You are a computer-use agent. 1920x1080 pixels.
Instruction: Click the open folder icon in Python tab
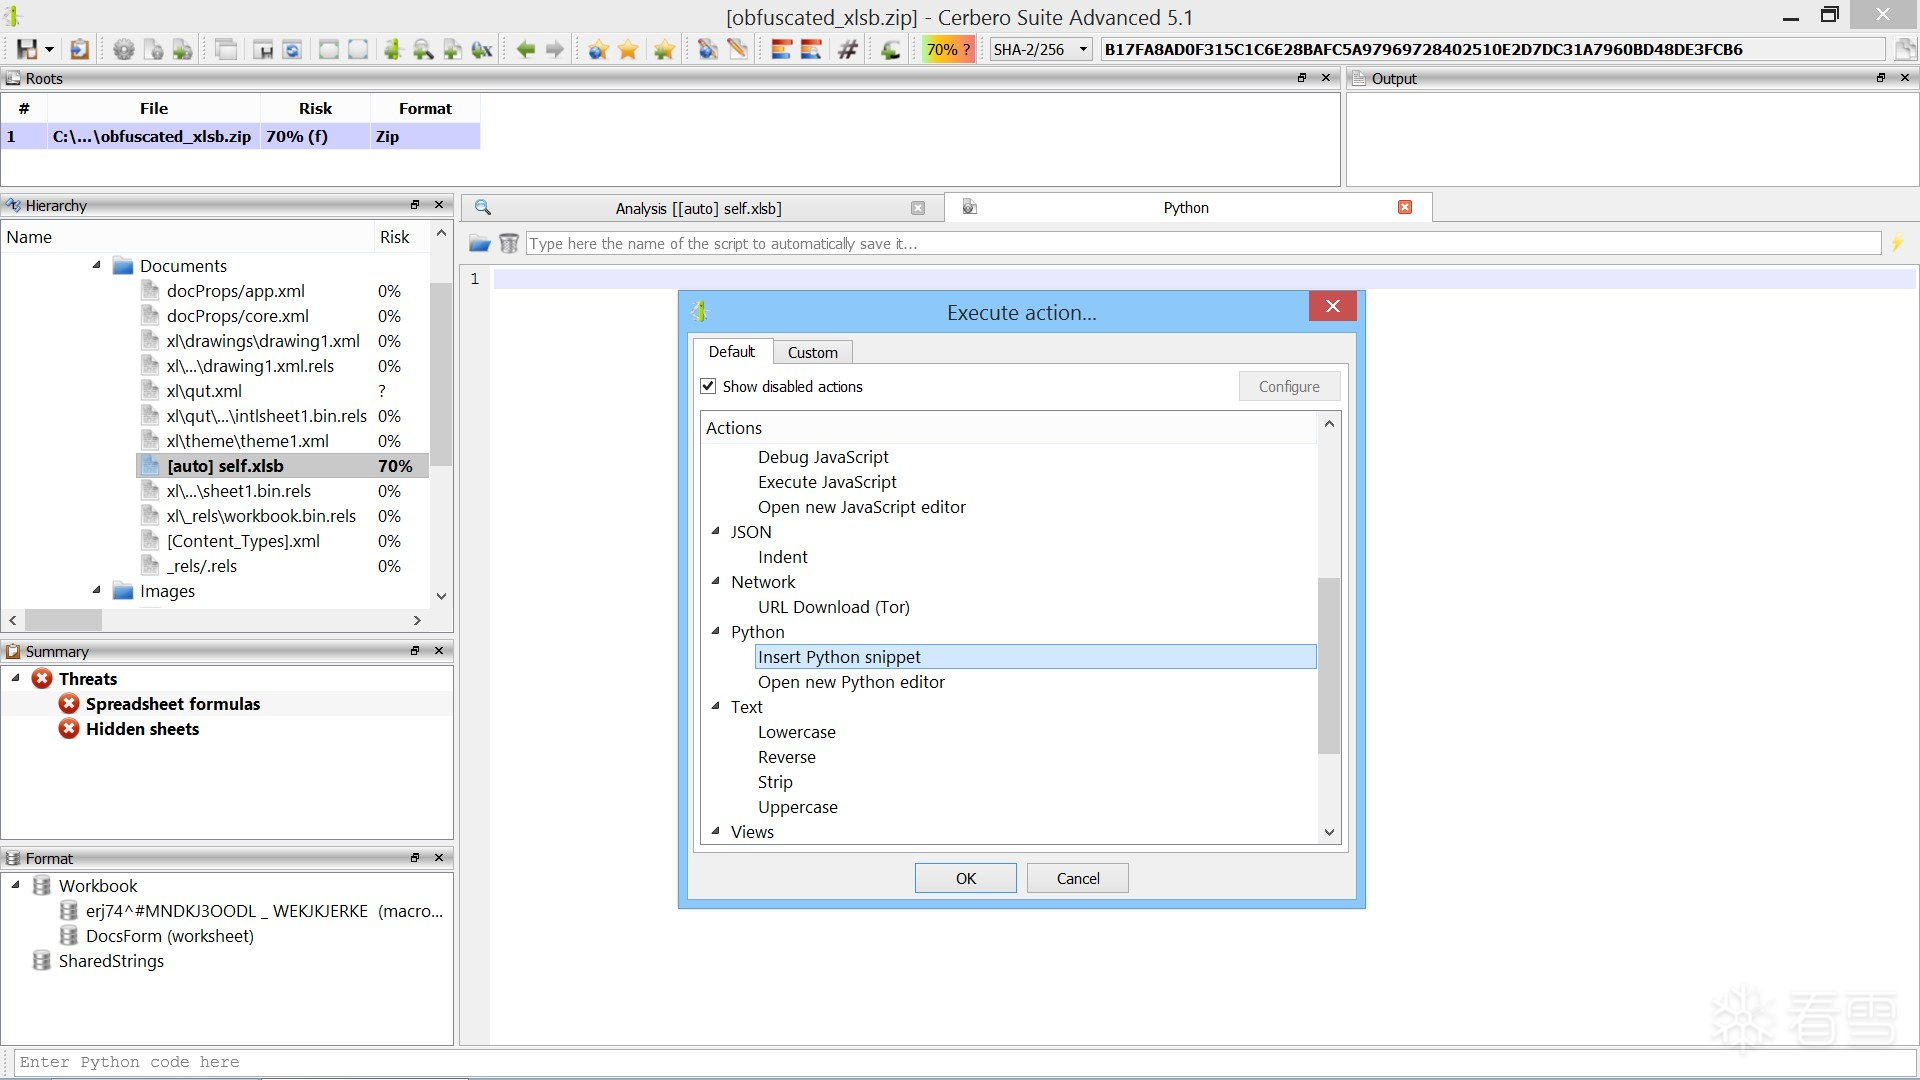(480, 243)
